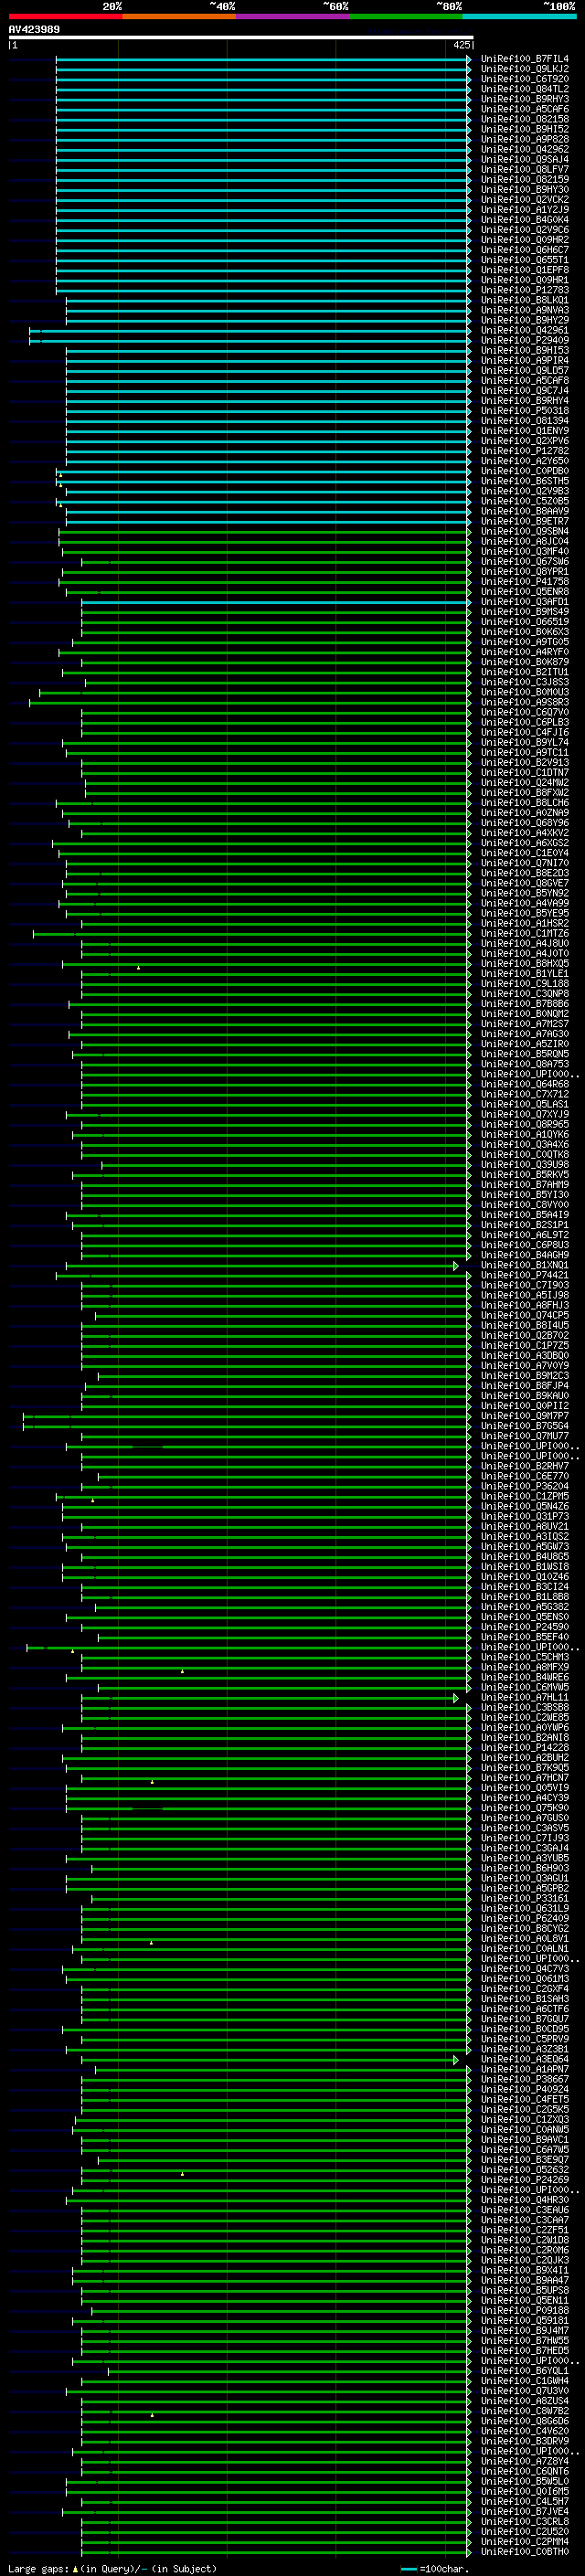The width and height of the screenshot is (585, 2576).
Task: Select the UniRef100_A0ZNA9 label
Action: (525, 812)
